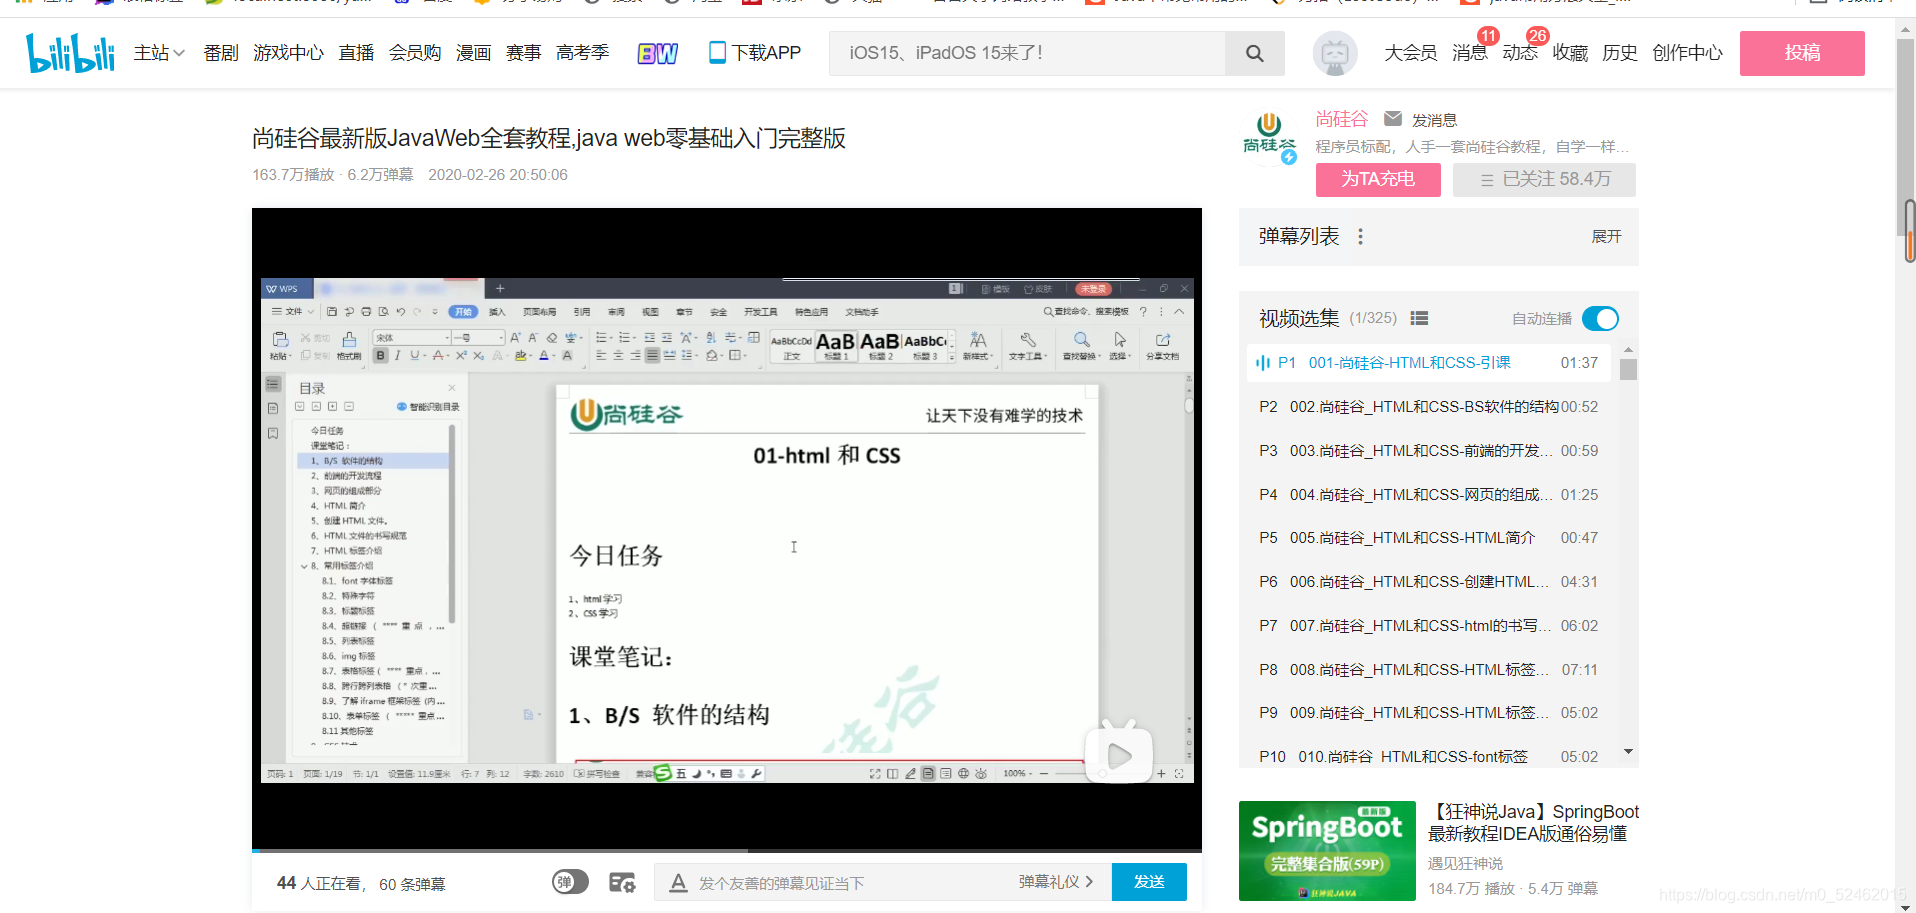Image resolution: width=1916 pixels, height=913 pixels.
Task: Select episode P6 创建HTML
Action: tap(1429, 582)
